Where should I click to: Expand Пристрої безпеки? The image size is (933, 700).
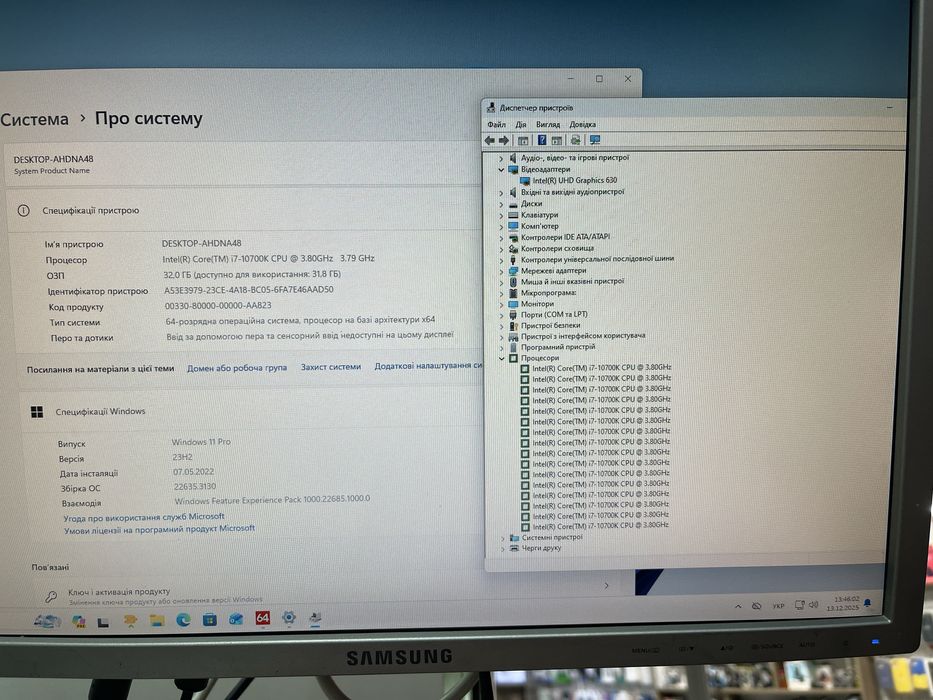(x=501, y=326)
